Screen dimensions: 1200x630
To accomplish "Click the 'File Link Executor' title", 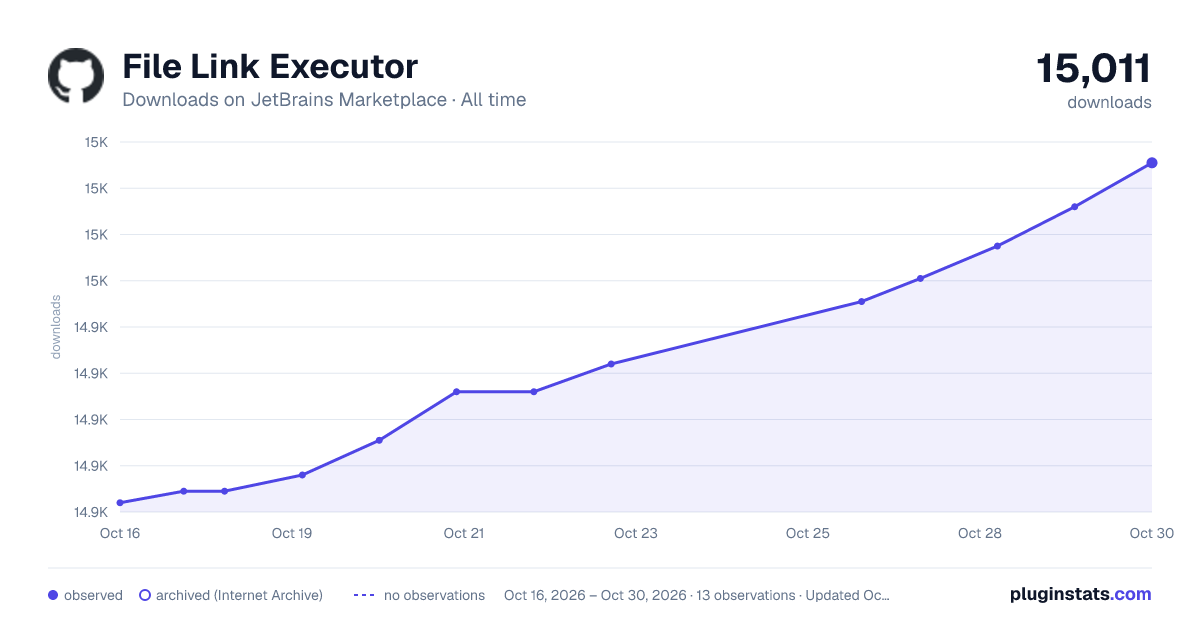I will 270,67.
